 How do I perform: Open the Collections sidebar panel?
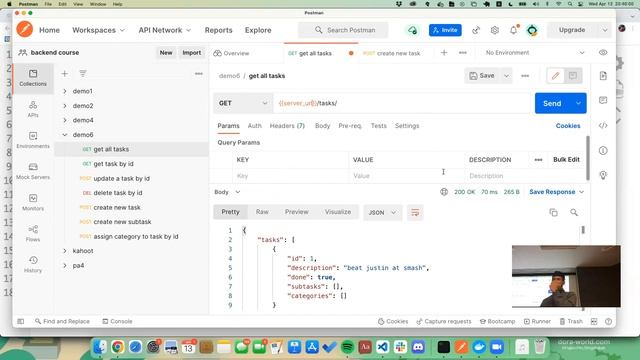click(33, 78)
